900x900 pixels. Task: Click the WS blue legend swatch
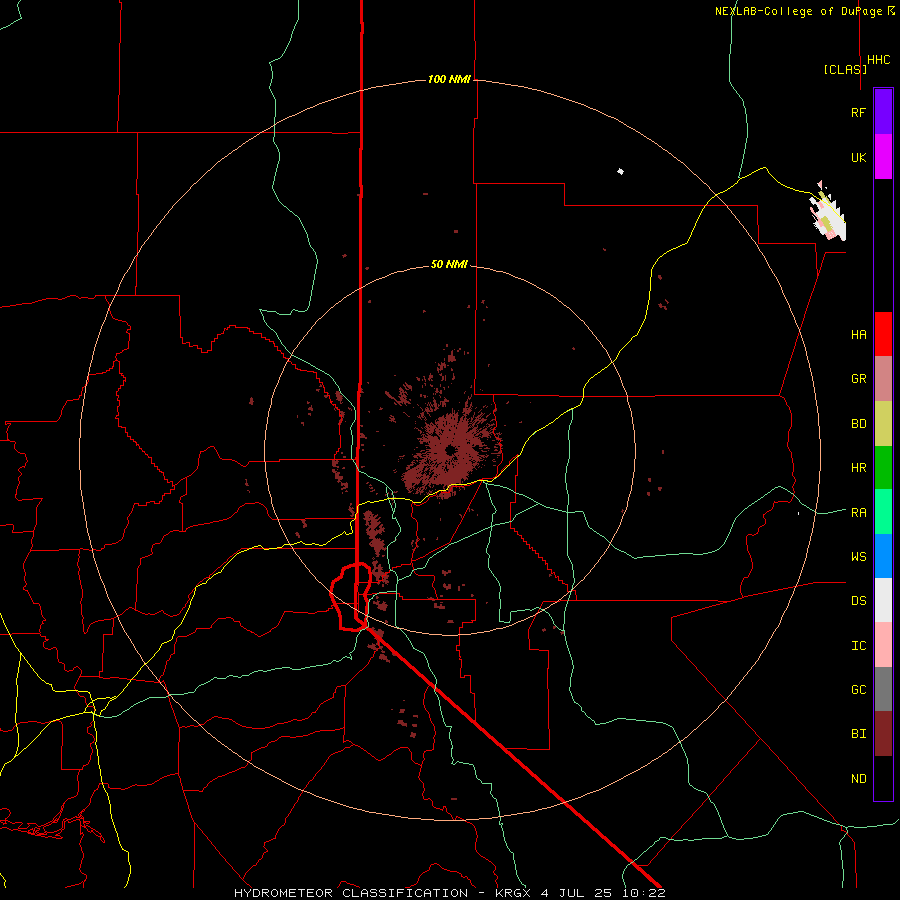883,556
